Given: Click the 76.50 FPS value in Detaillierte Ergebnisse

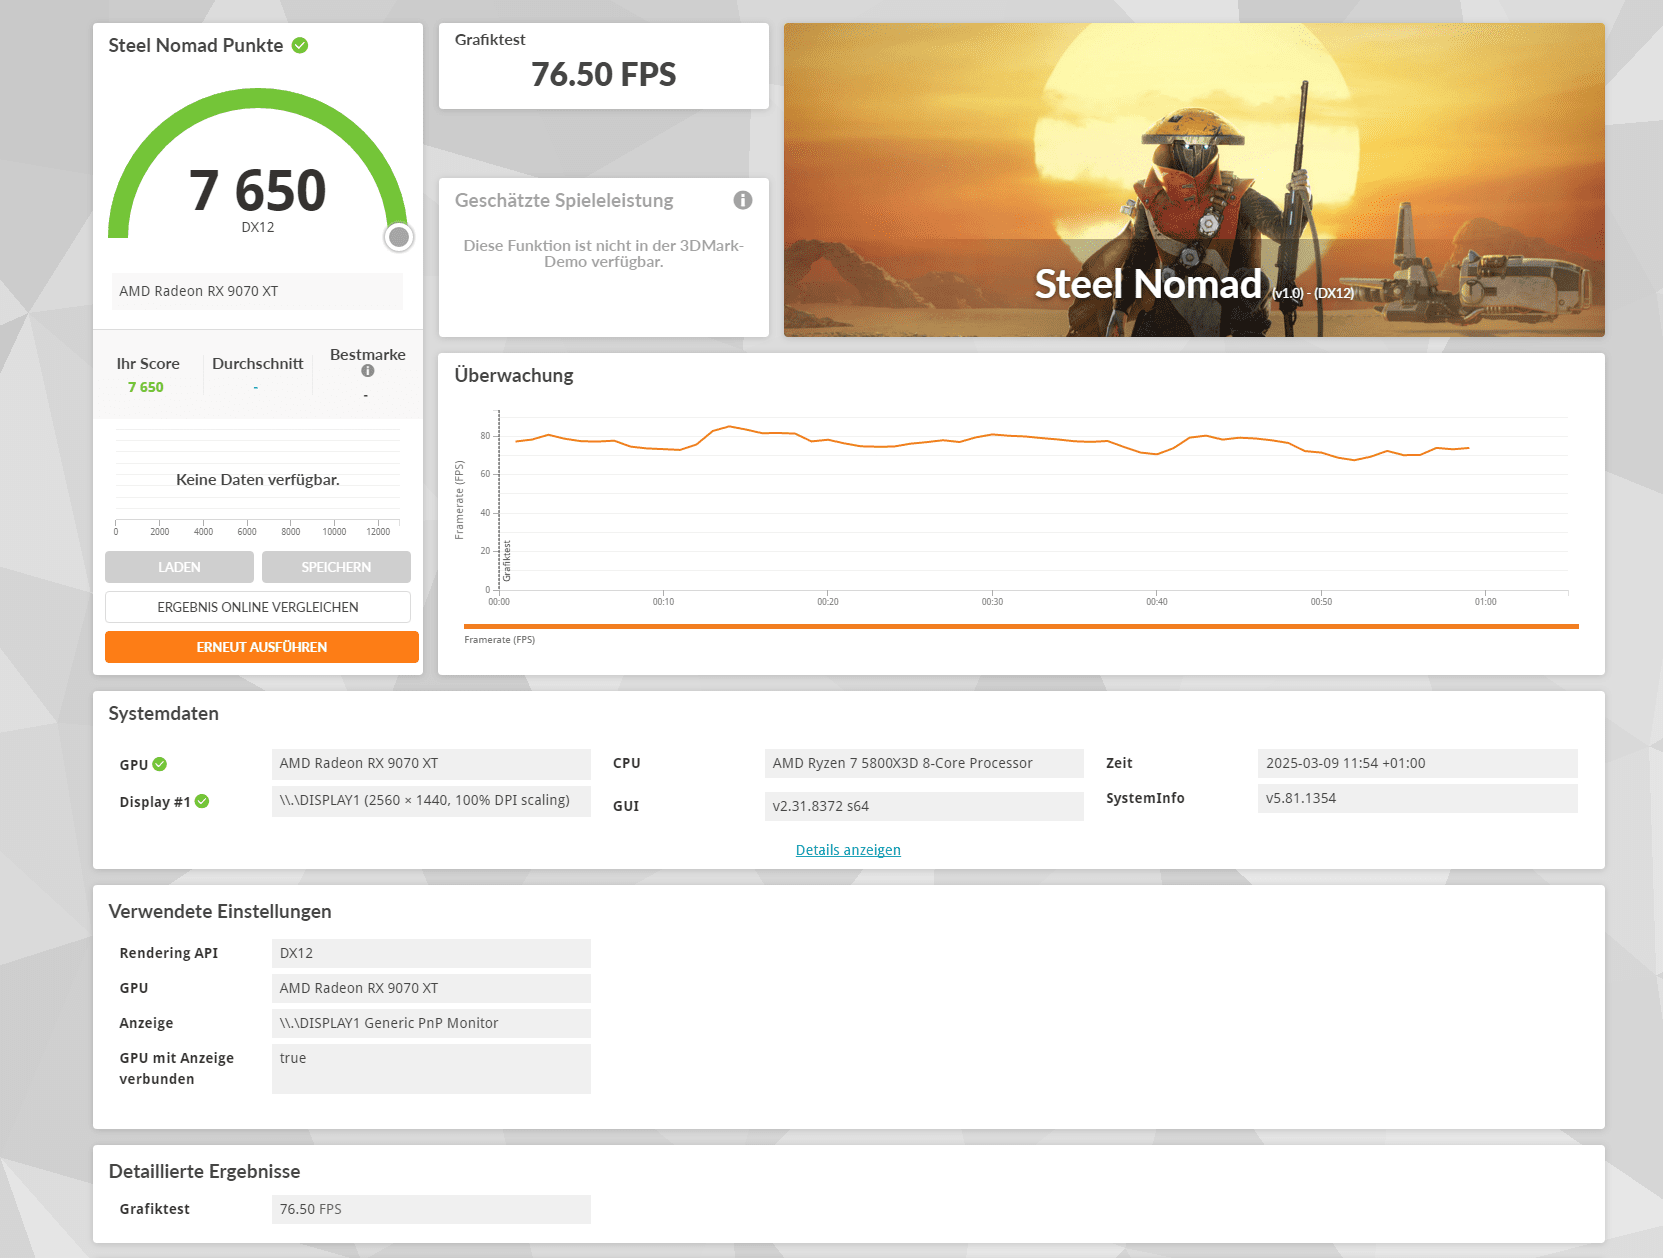Looking at the screenshot, I should pos(431,1209).
